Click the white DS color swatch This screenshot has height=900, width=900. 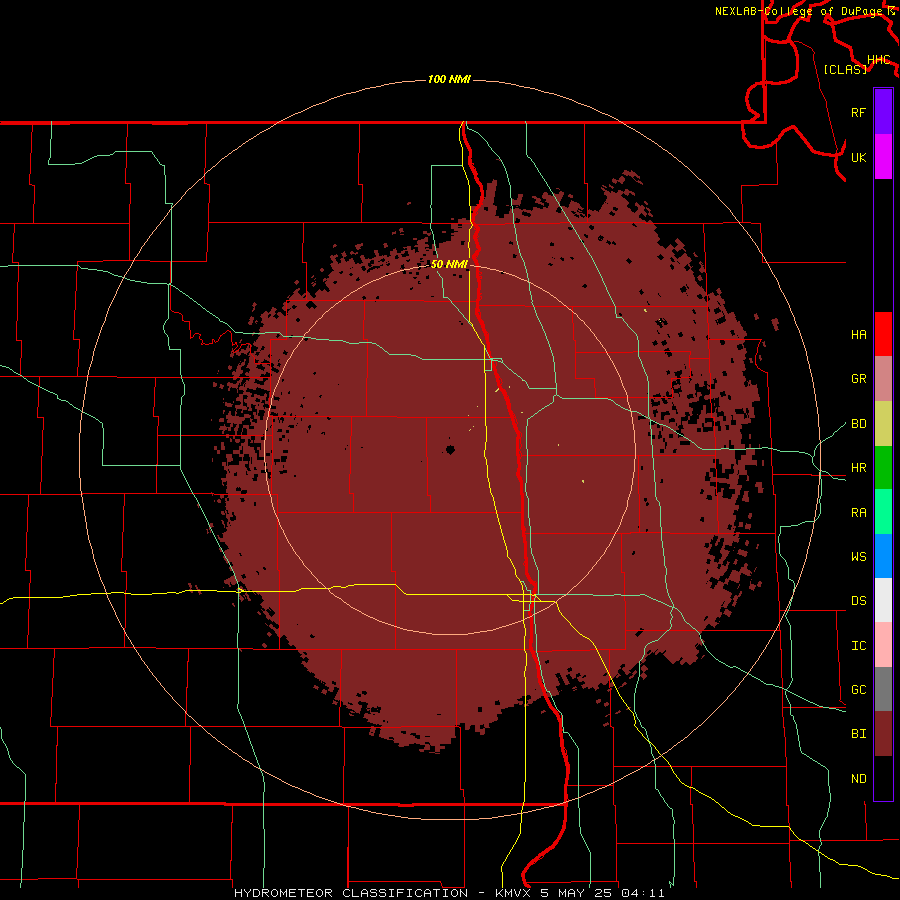(x=883, y=600)
